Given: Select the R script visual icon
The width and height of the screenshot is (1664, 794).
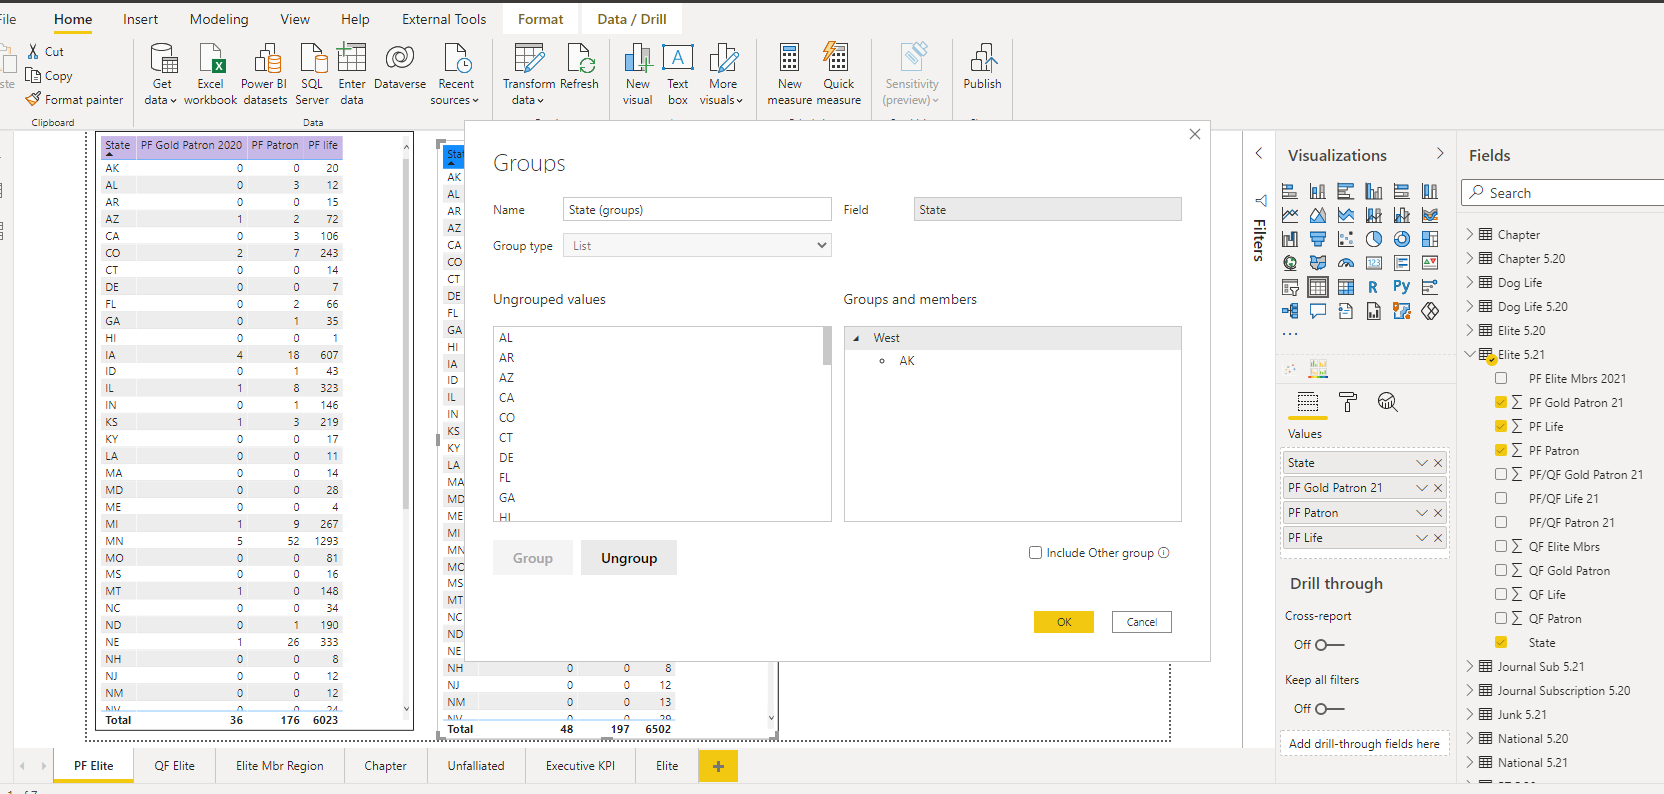Looking at the screenshot, I should click(1373, 287).
